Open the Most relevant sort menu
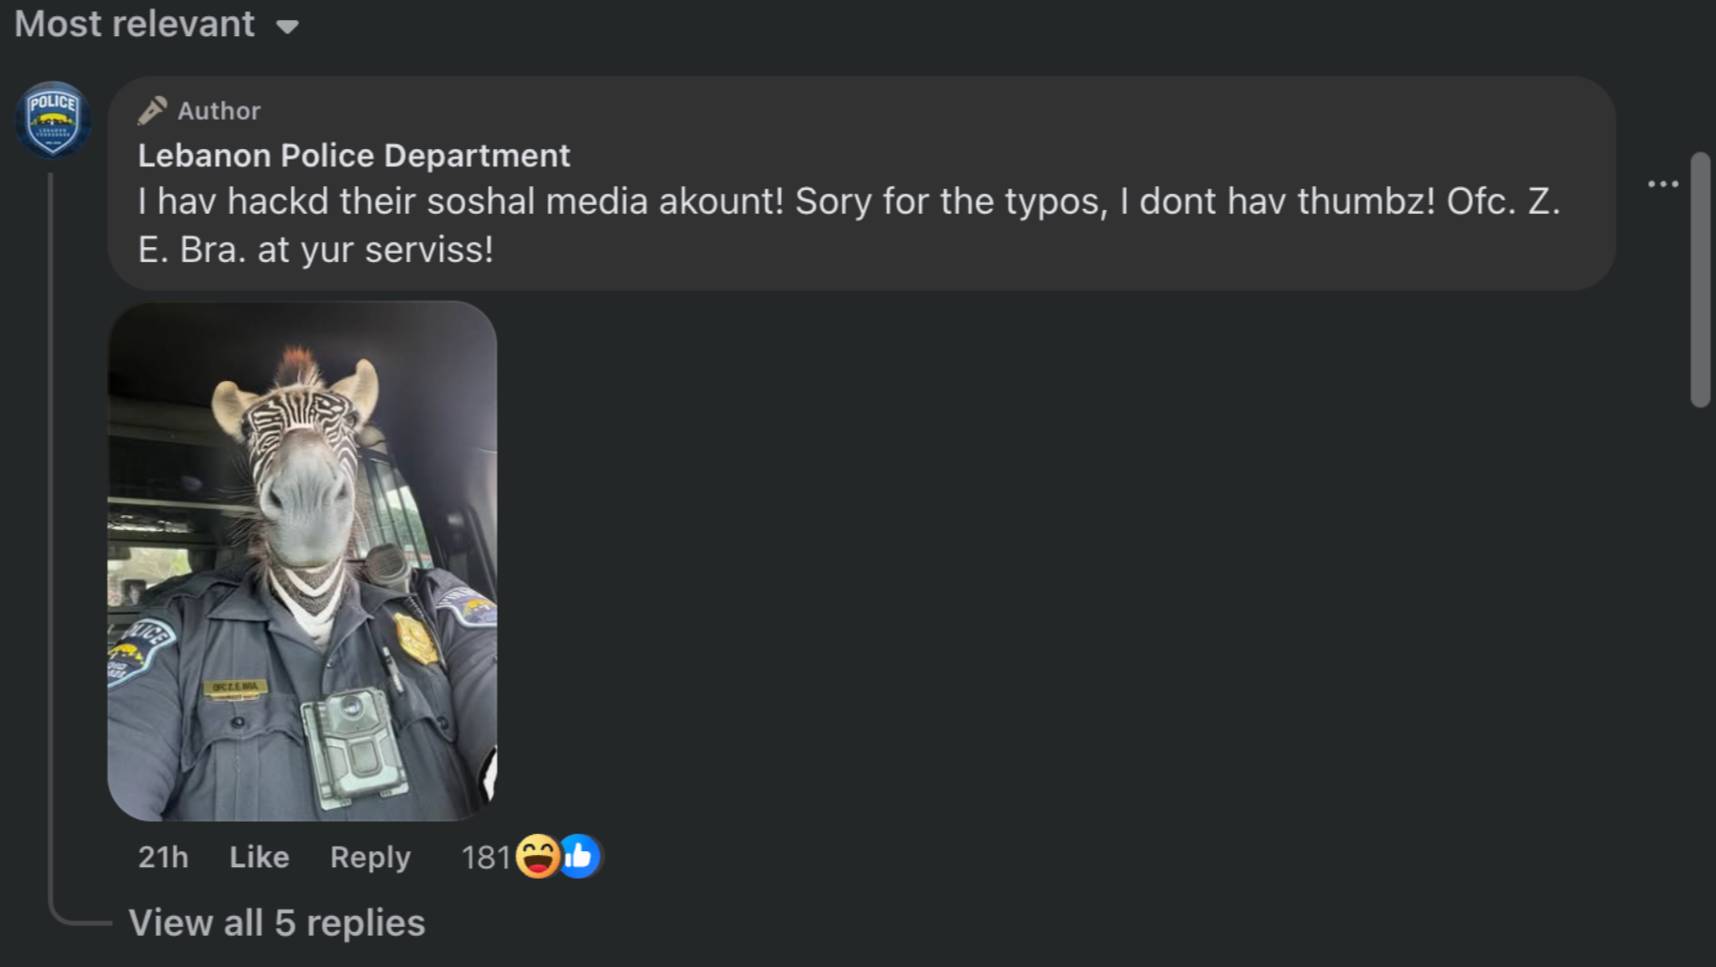This screenshot has height=967, width=1716. coord(135,24)
